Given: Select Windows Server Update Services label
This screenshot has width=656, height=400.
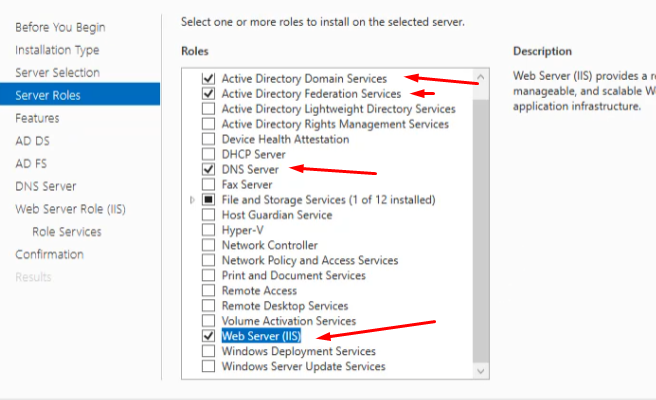Looking at the screenshot, I should [x=304, y=367].
